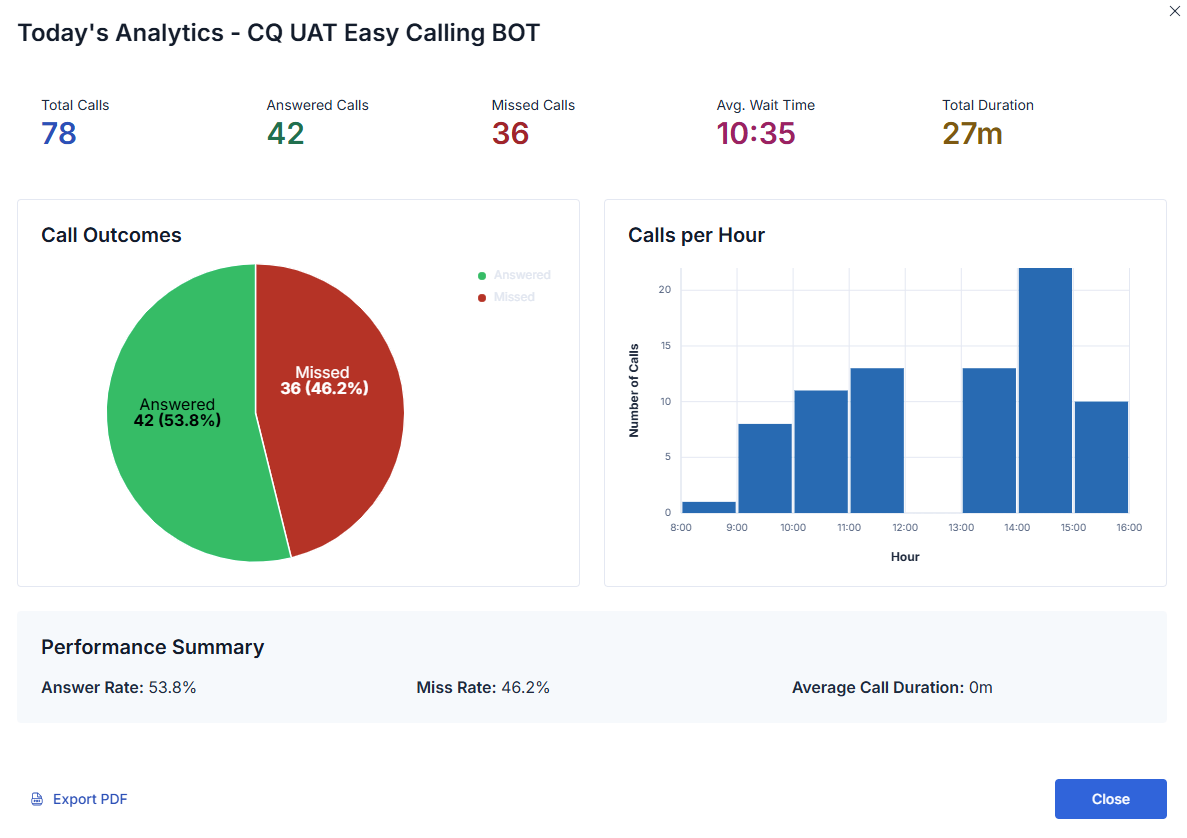Click the Export PDF printer icon
The width and height of the screenshot is (1187, 838).
coord(36,799)
